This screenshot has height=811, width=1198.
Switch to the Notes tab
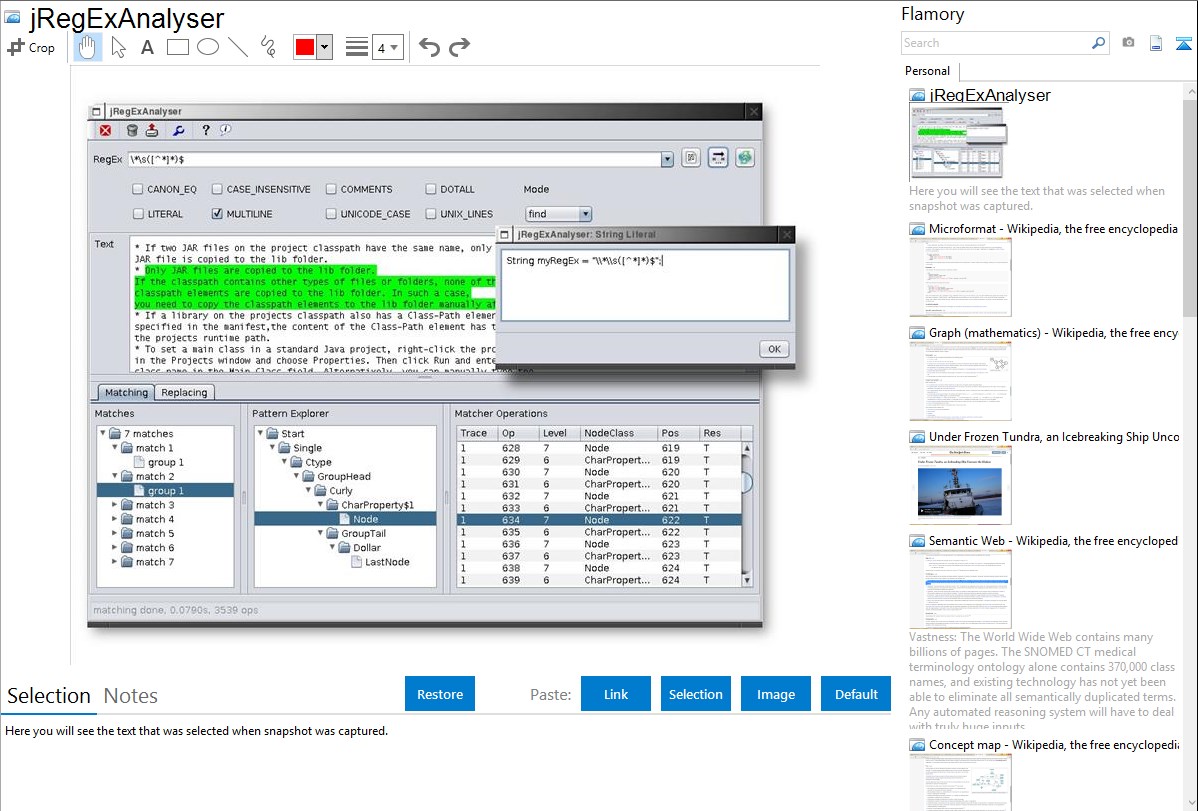pyautogui.click(x=131, y=696)
